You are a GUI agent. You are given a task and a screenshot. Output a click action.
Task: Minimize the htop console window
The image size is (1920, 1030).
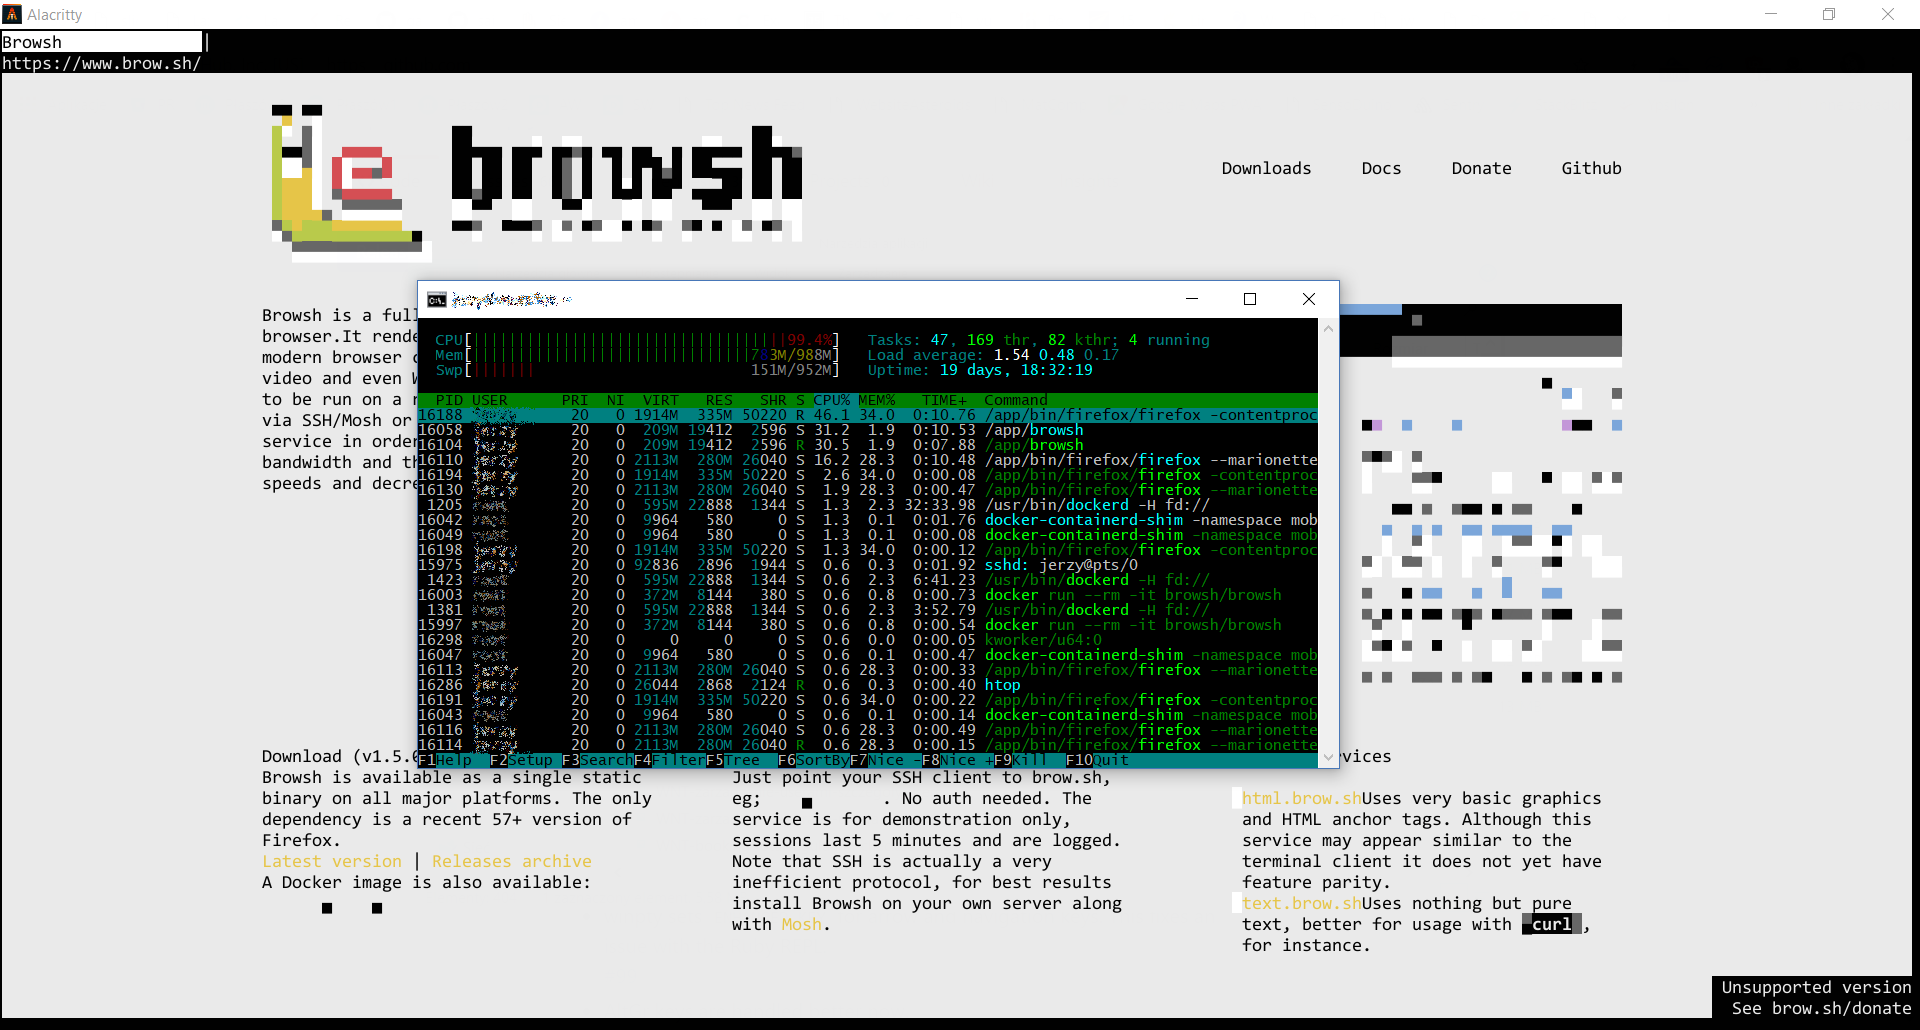(1192, 299)
